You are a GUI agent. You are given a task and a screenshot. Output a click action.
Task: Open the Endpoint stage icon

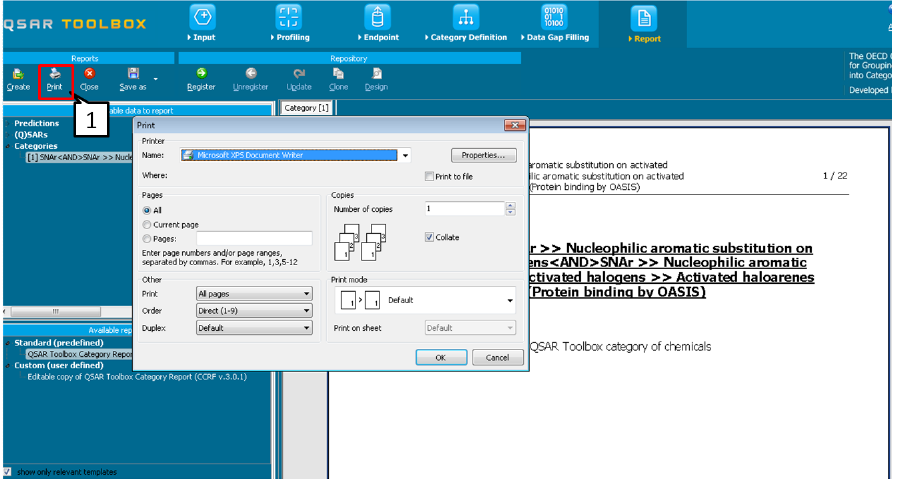[377, 18]
